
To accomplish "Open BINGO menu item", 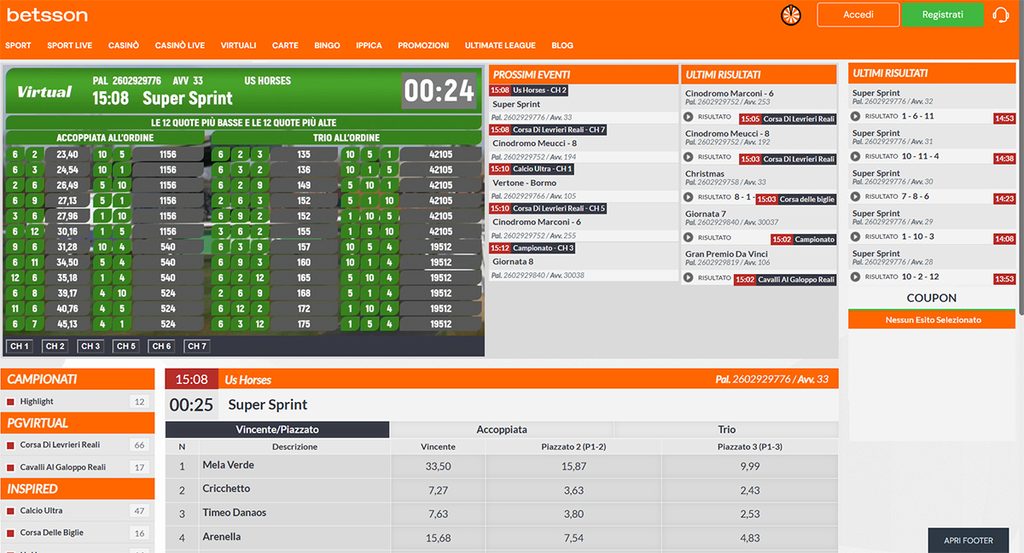I will (327, 45).
